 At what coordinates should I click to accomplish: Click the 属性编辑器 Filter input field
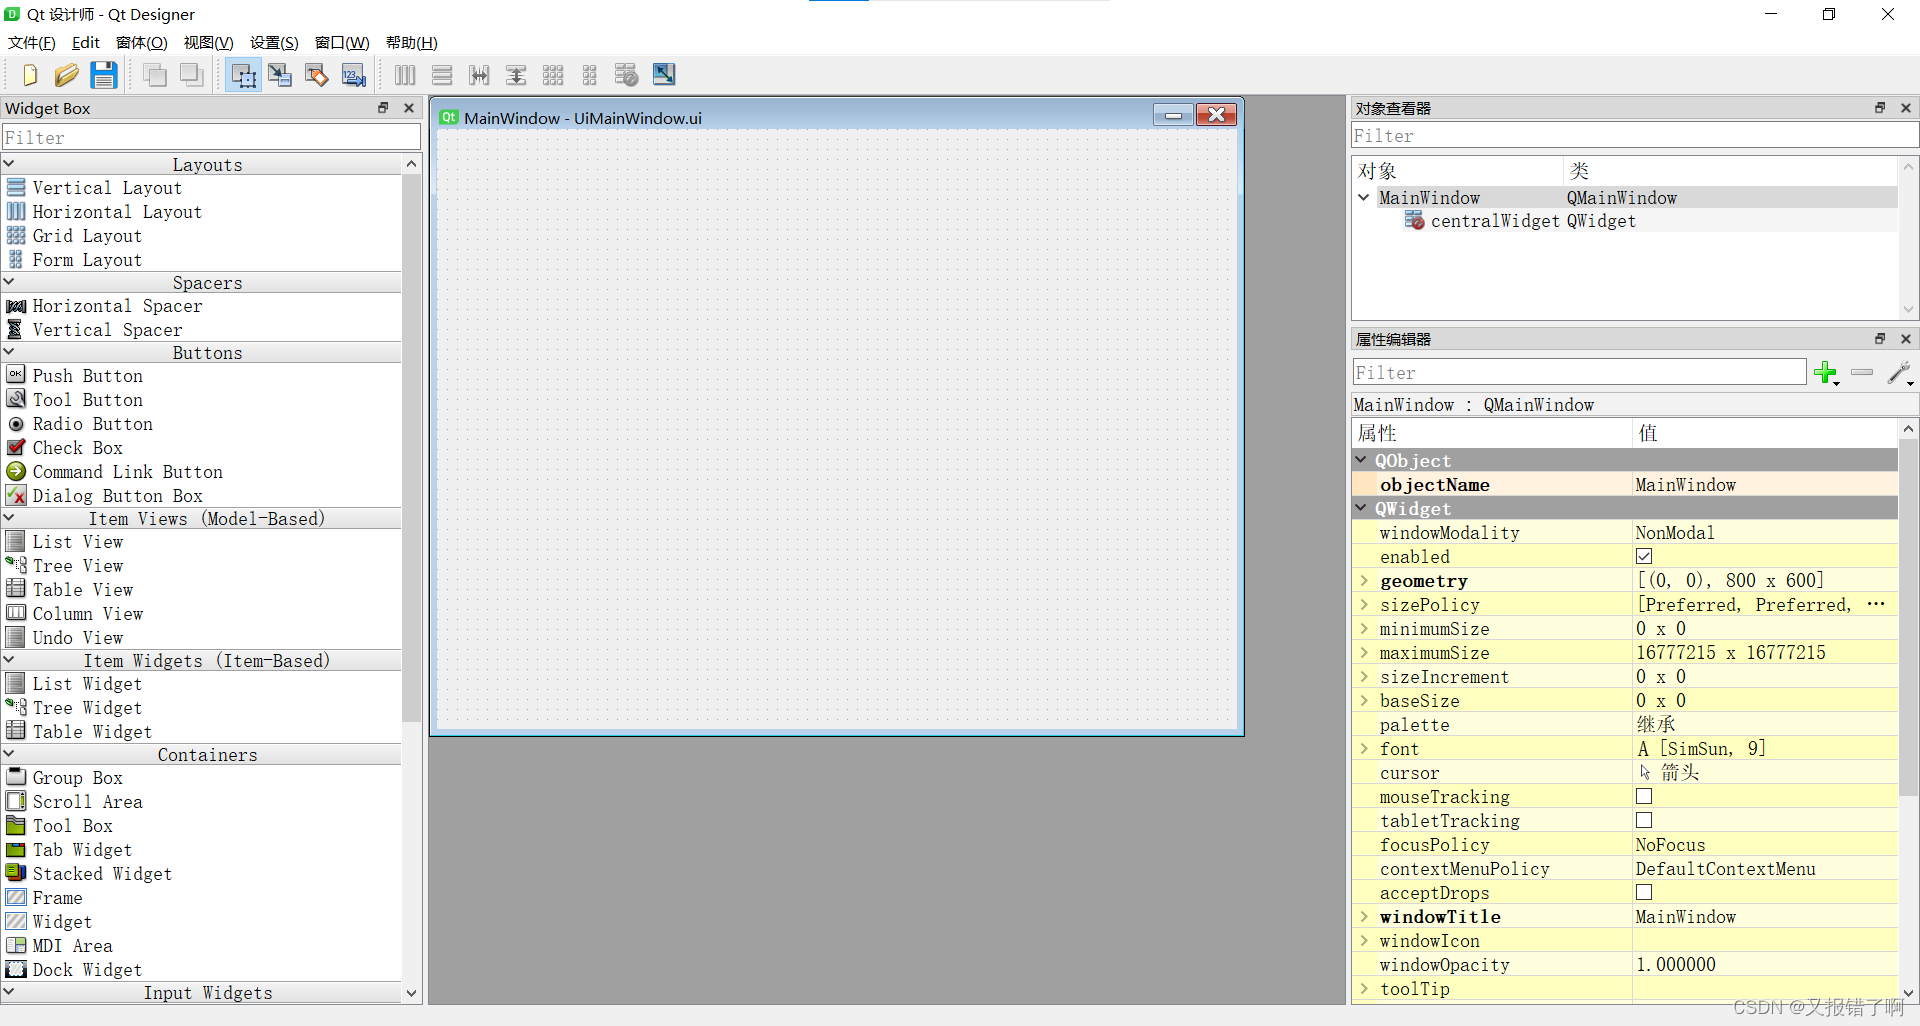point(1579,373)
